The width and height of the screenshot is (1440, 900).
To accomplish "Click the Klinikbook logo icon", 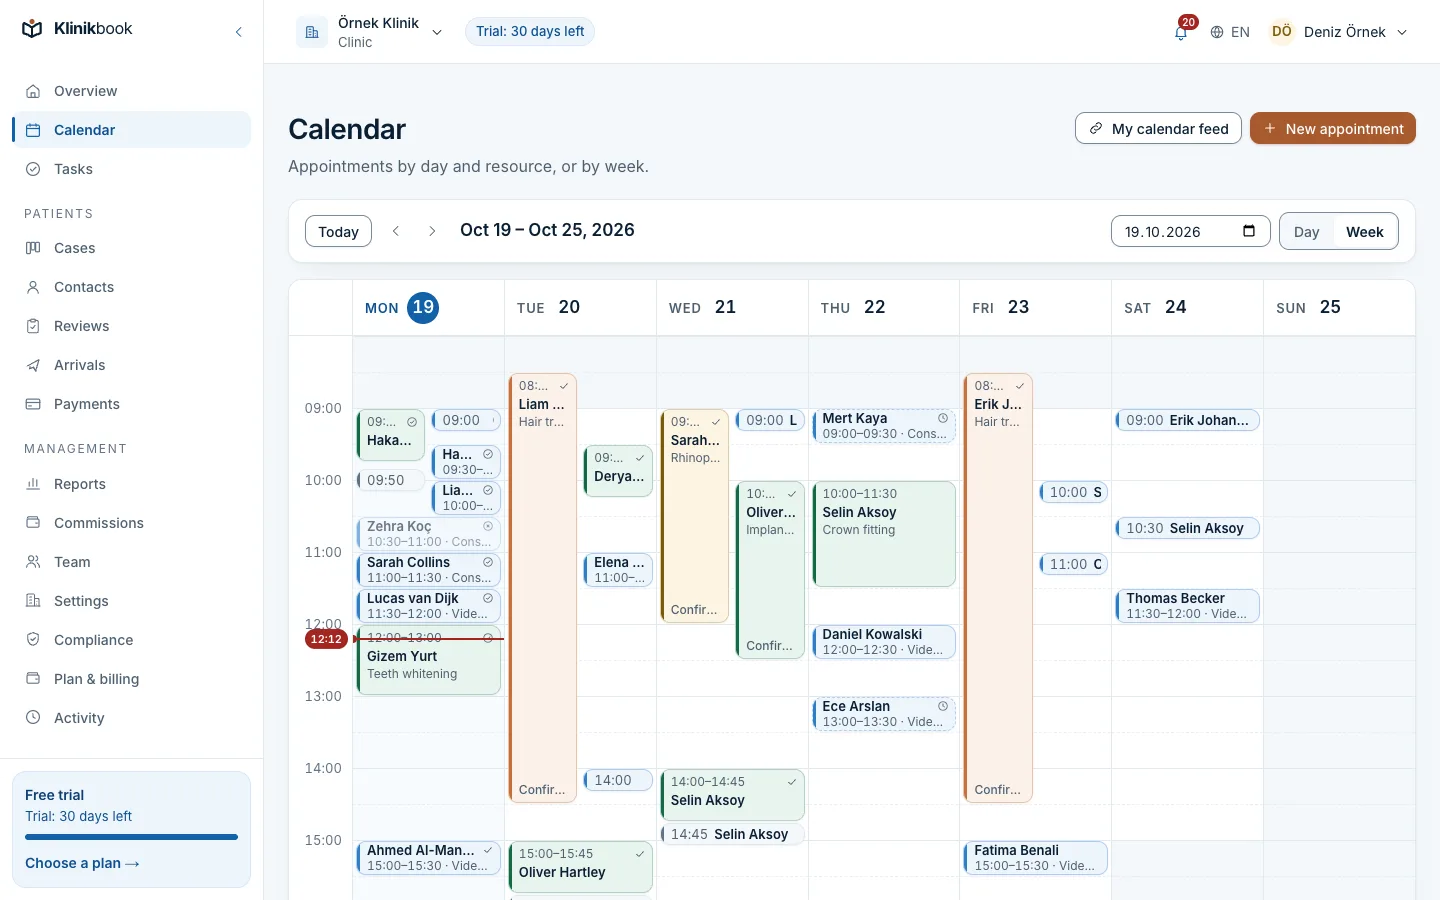I will coord(32,29).
